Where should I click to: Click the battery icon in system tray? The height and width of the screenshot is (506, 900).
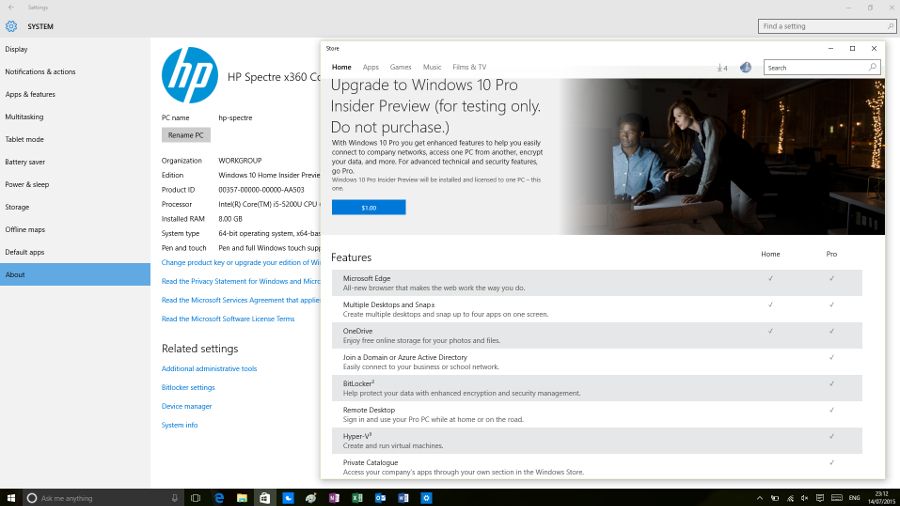tap(775, 498)
